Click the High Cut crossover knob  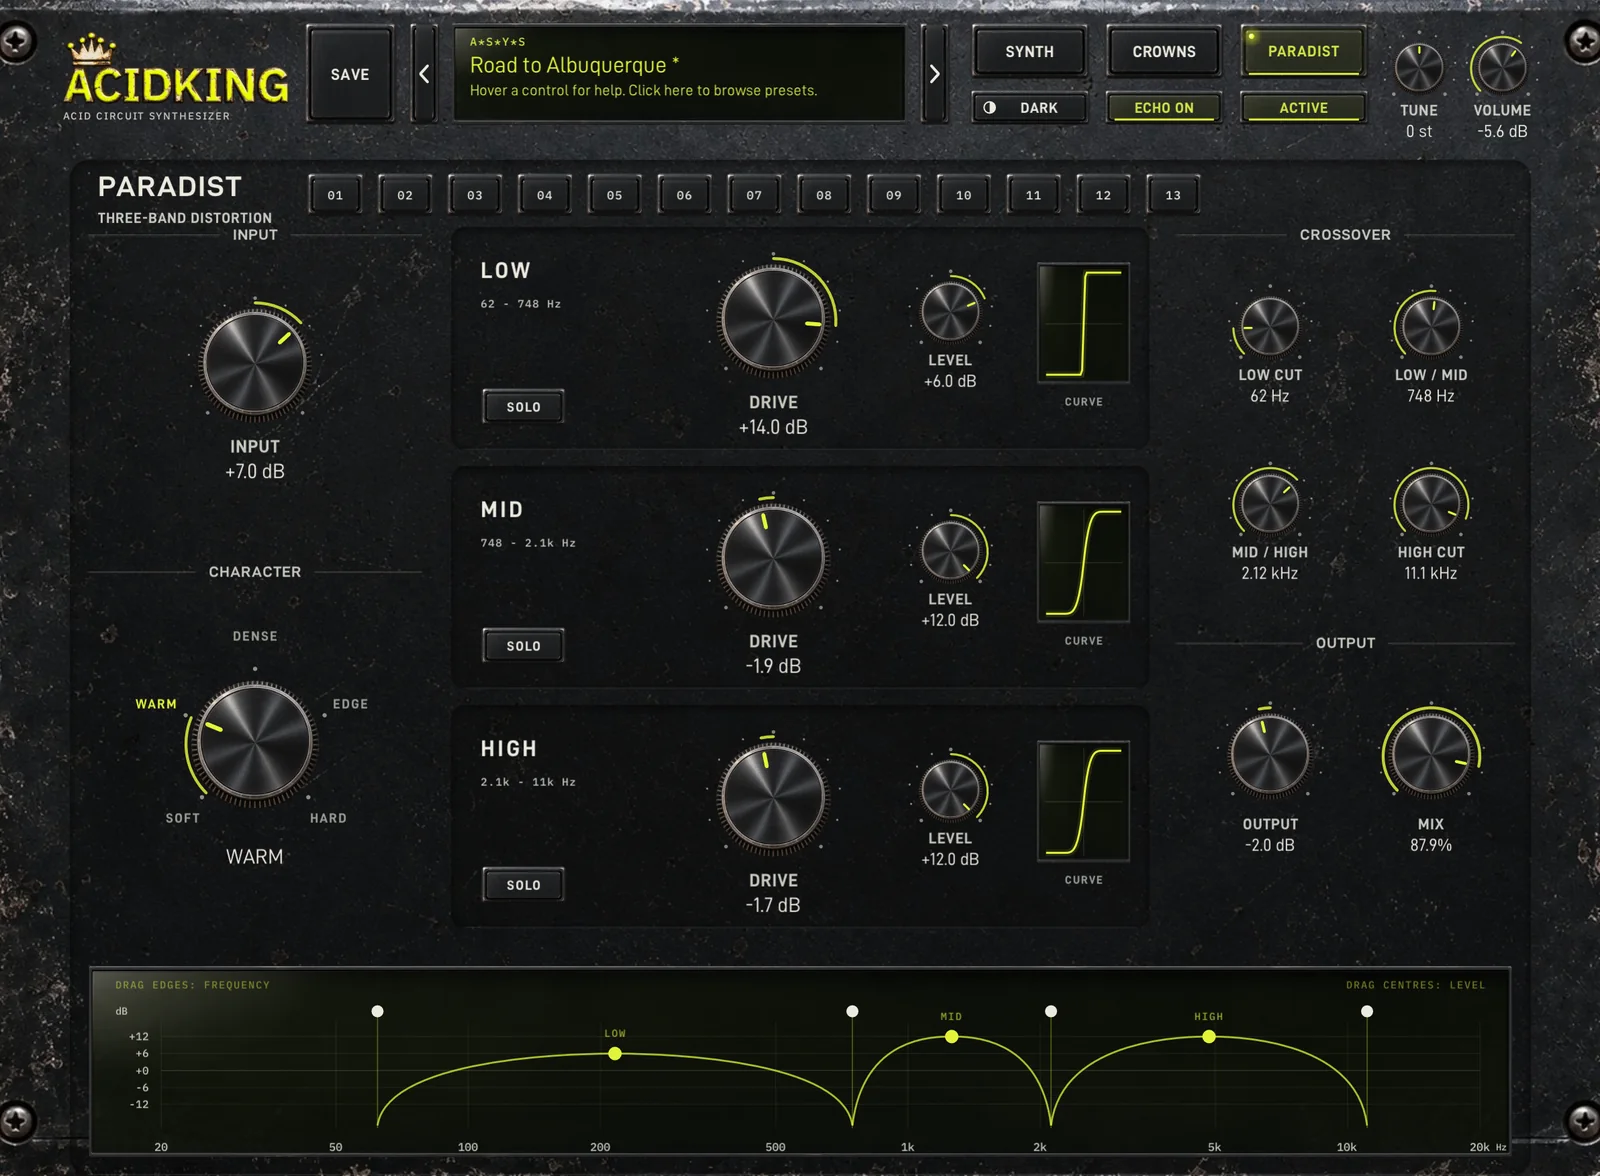click(1431, 503)
